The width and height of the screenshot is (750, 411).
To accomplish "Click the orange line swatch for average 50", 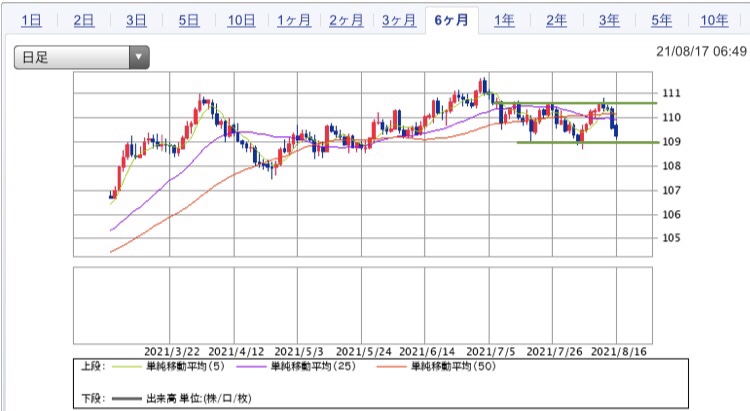I will (x=391, y=367).
